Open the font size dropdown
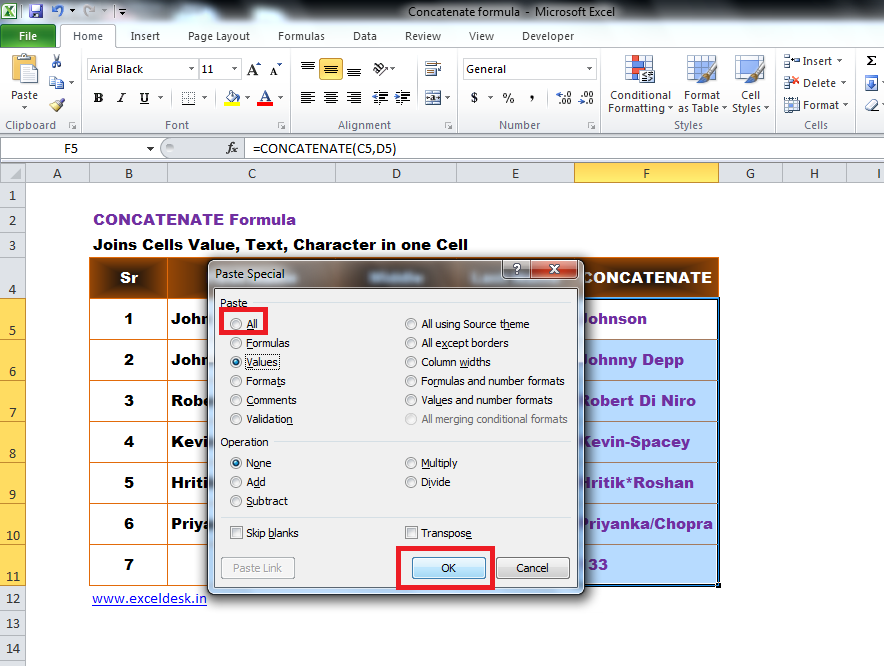The width and height of the screenshot is (884, 666). tap(232, 69)
